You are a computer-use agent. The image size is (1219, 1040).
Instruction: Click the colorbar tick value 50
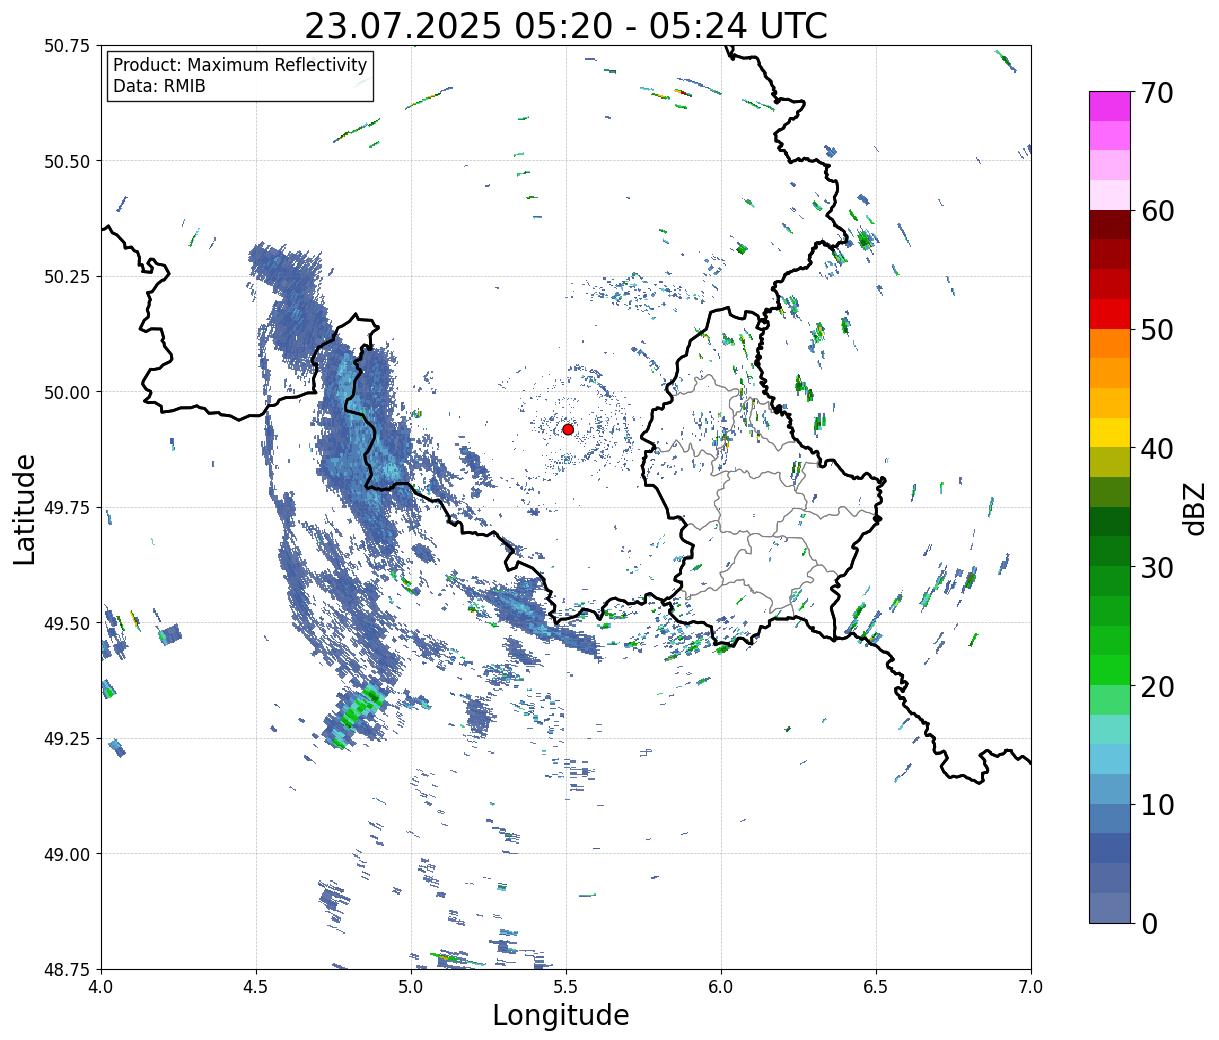pos(1156,330)
